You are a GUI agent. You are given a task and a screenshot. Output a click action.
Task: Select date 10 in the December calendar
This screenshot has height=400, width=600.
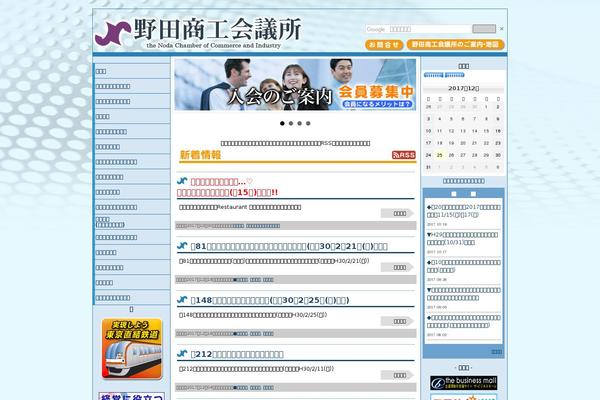coord(428,131)
